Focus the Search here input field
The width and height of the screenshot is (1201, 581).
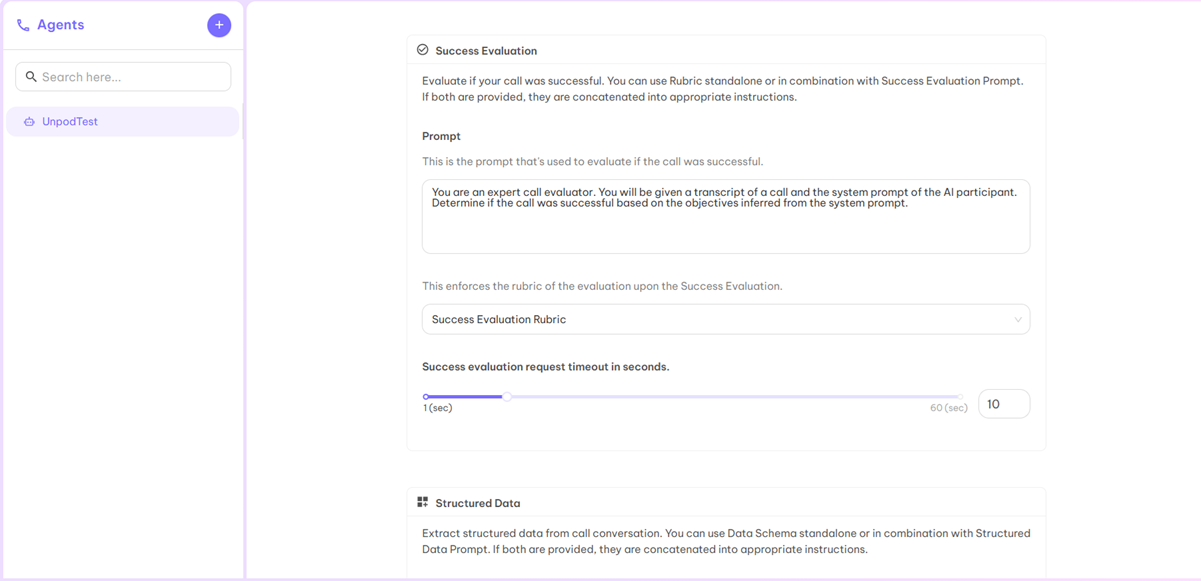coord(123,77)
